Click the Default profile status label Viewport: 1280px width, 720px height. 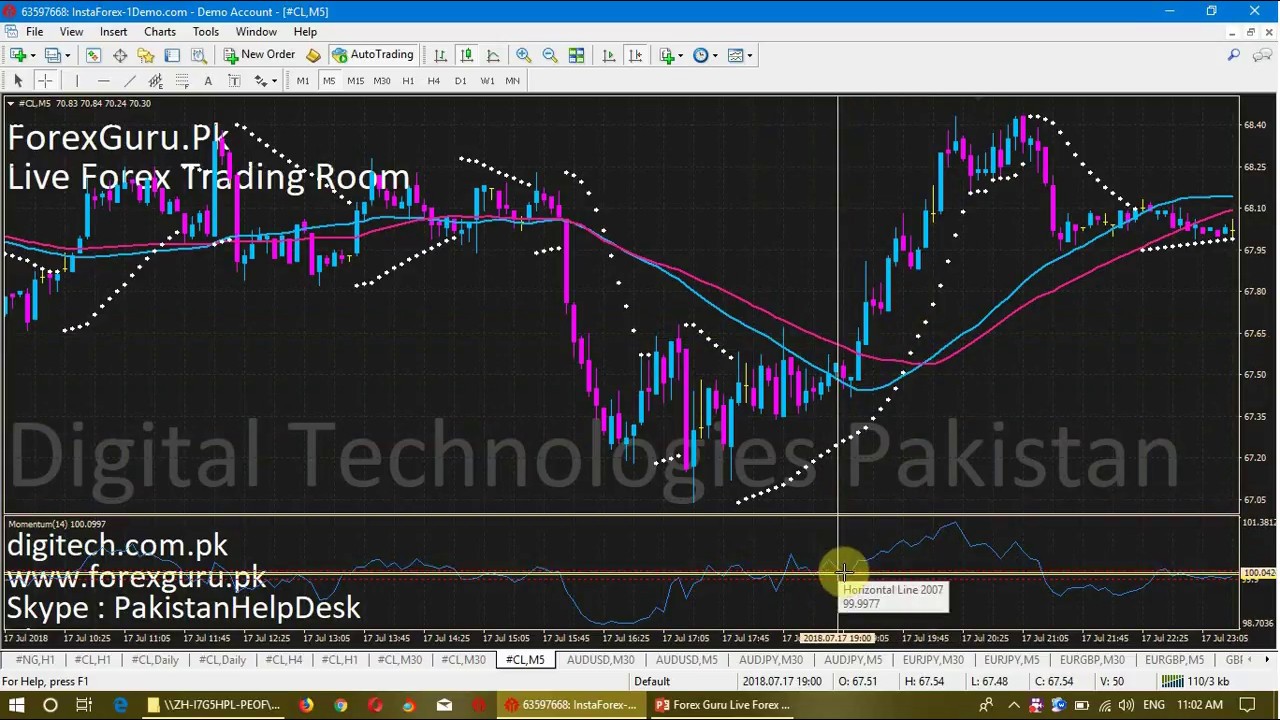[651, 682]
